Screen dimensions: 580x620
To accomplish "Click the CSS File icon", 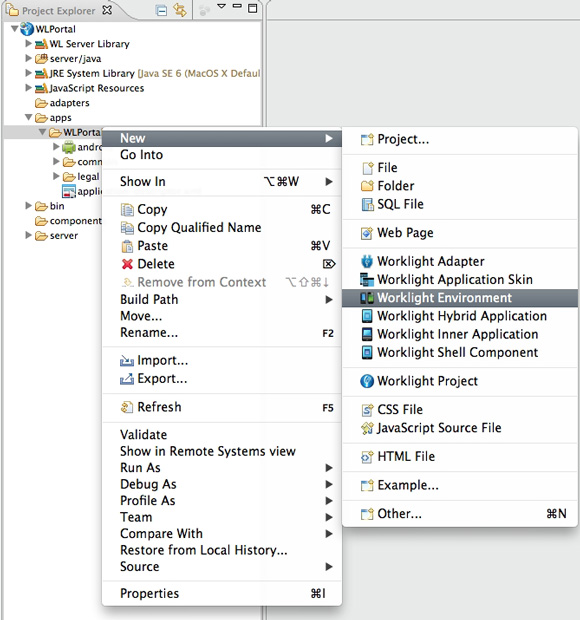I will coord(367,410).
